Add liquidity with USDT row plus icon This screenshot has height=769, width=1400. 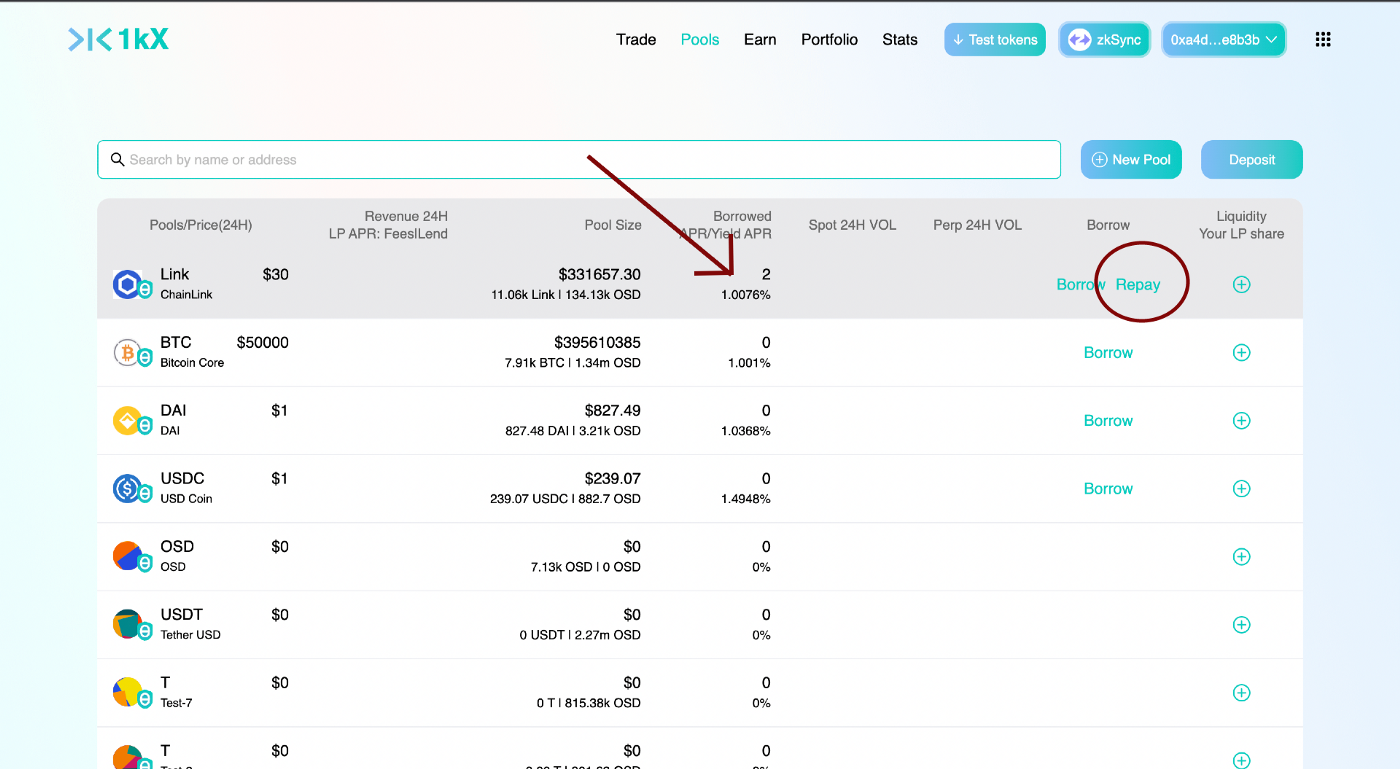click(x=1241, y=624)
